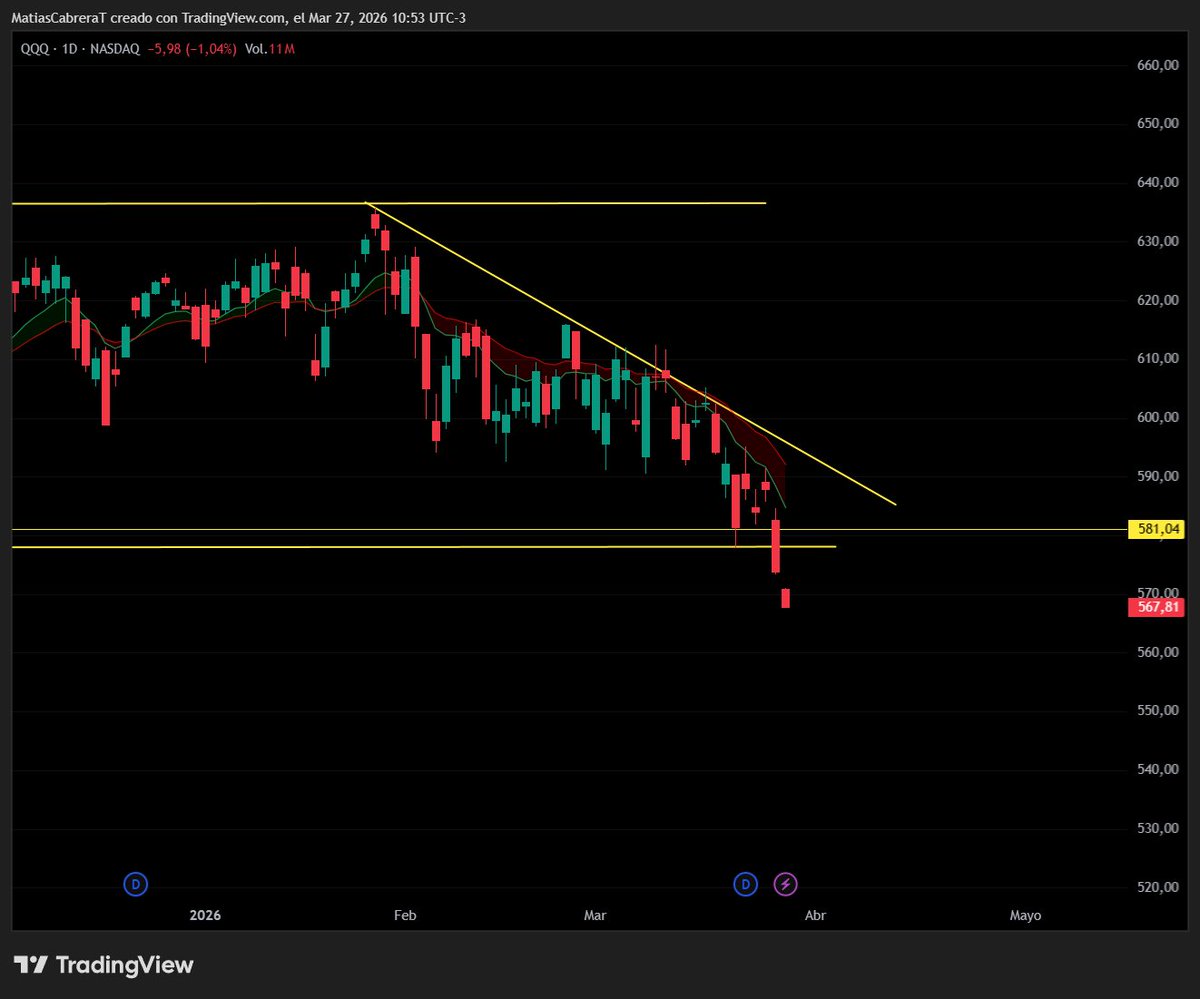Click the blue dividend D marker near March
This screenshot has width=1200, height=999.
tap(746, 884)
